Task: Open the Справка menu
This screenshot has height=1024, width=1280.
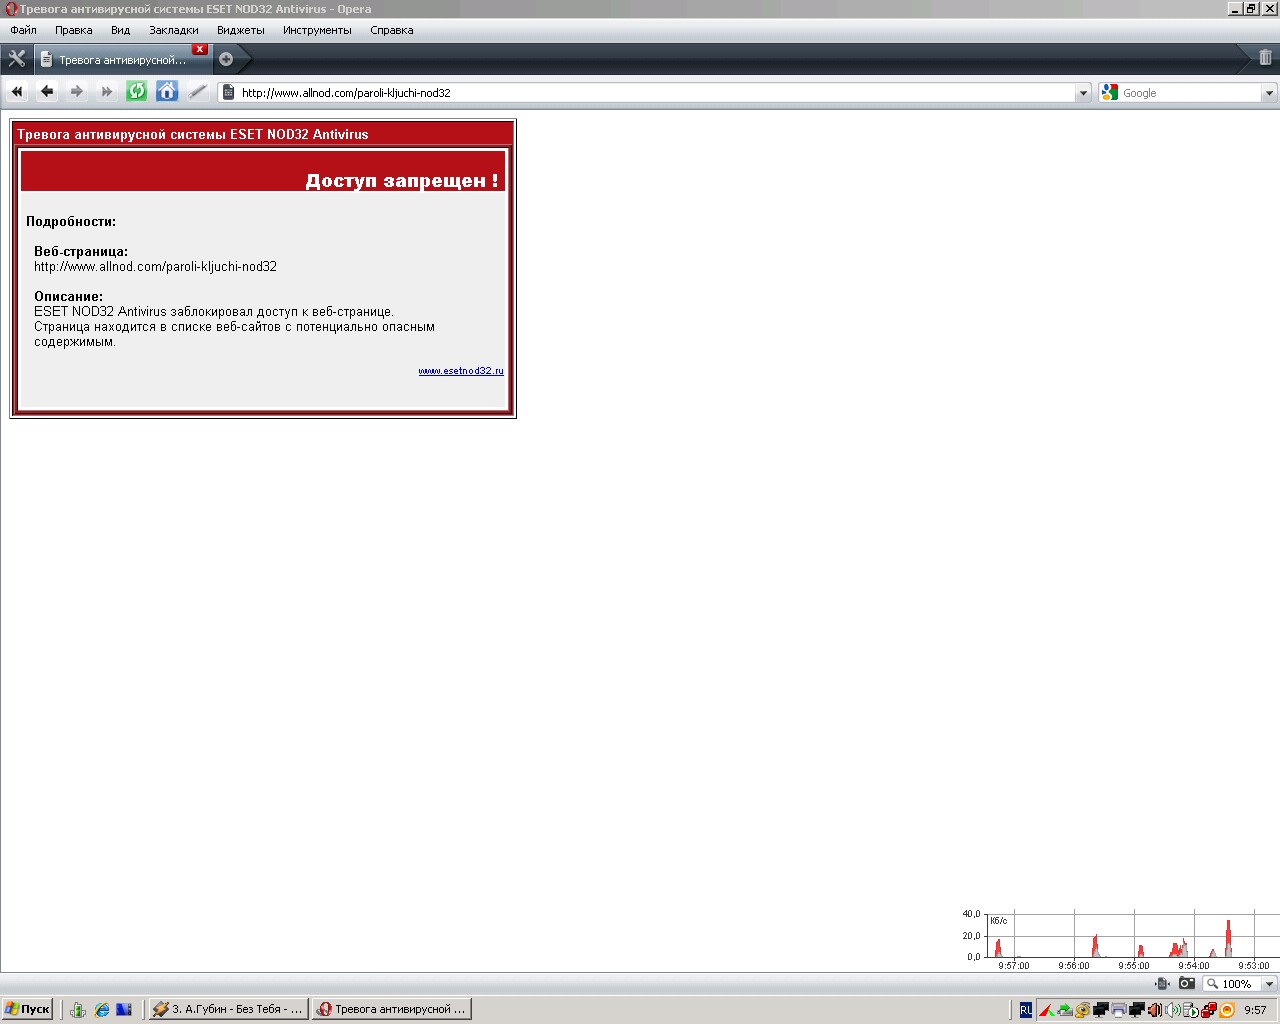Action: [x=392, y=30]
